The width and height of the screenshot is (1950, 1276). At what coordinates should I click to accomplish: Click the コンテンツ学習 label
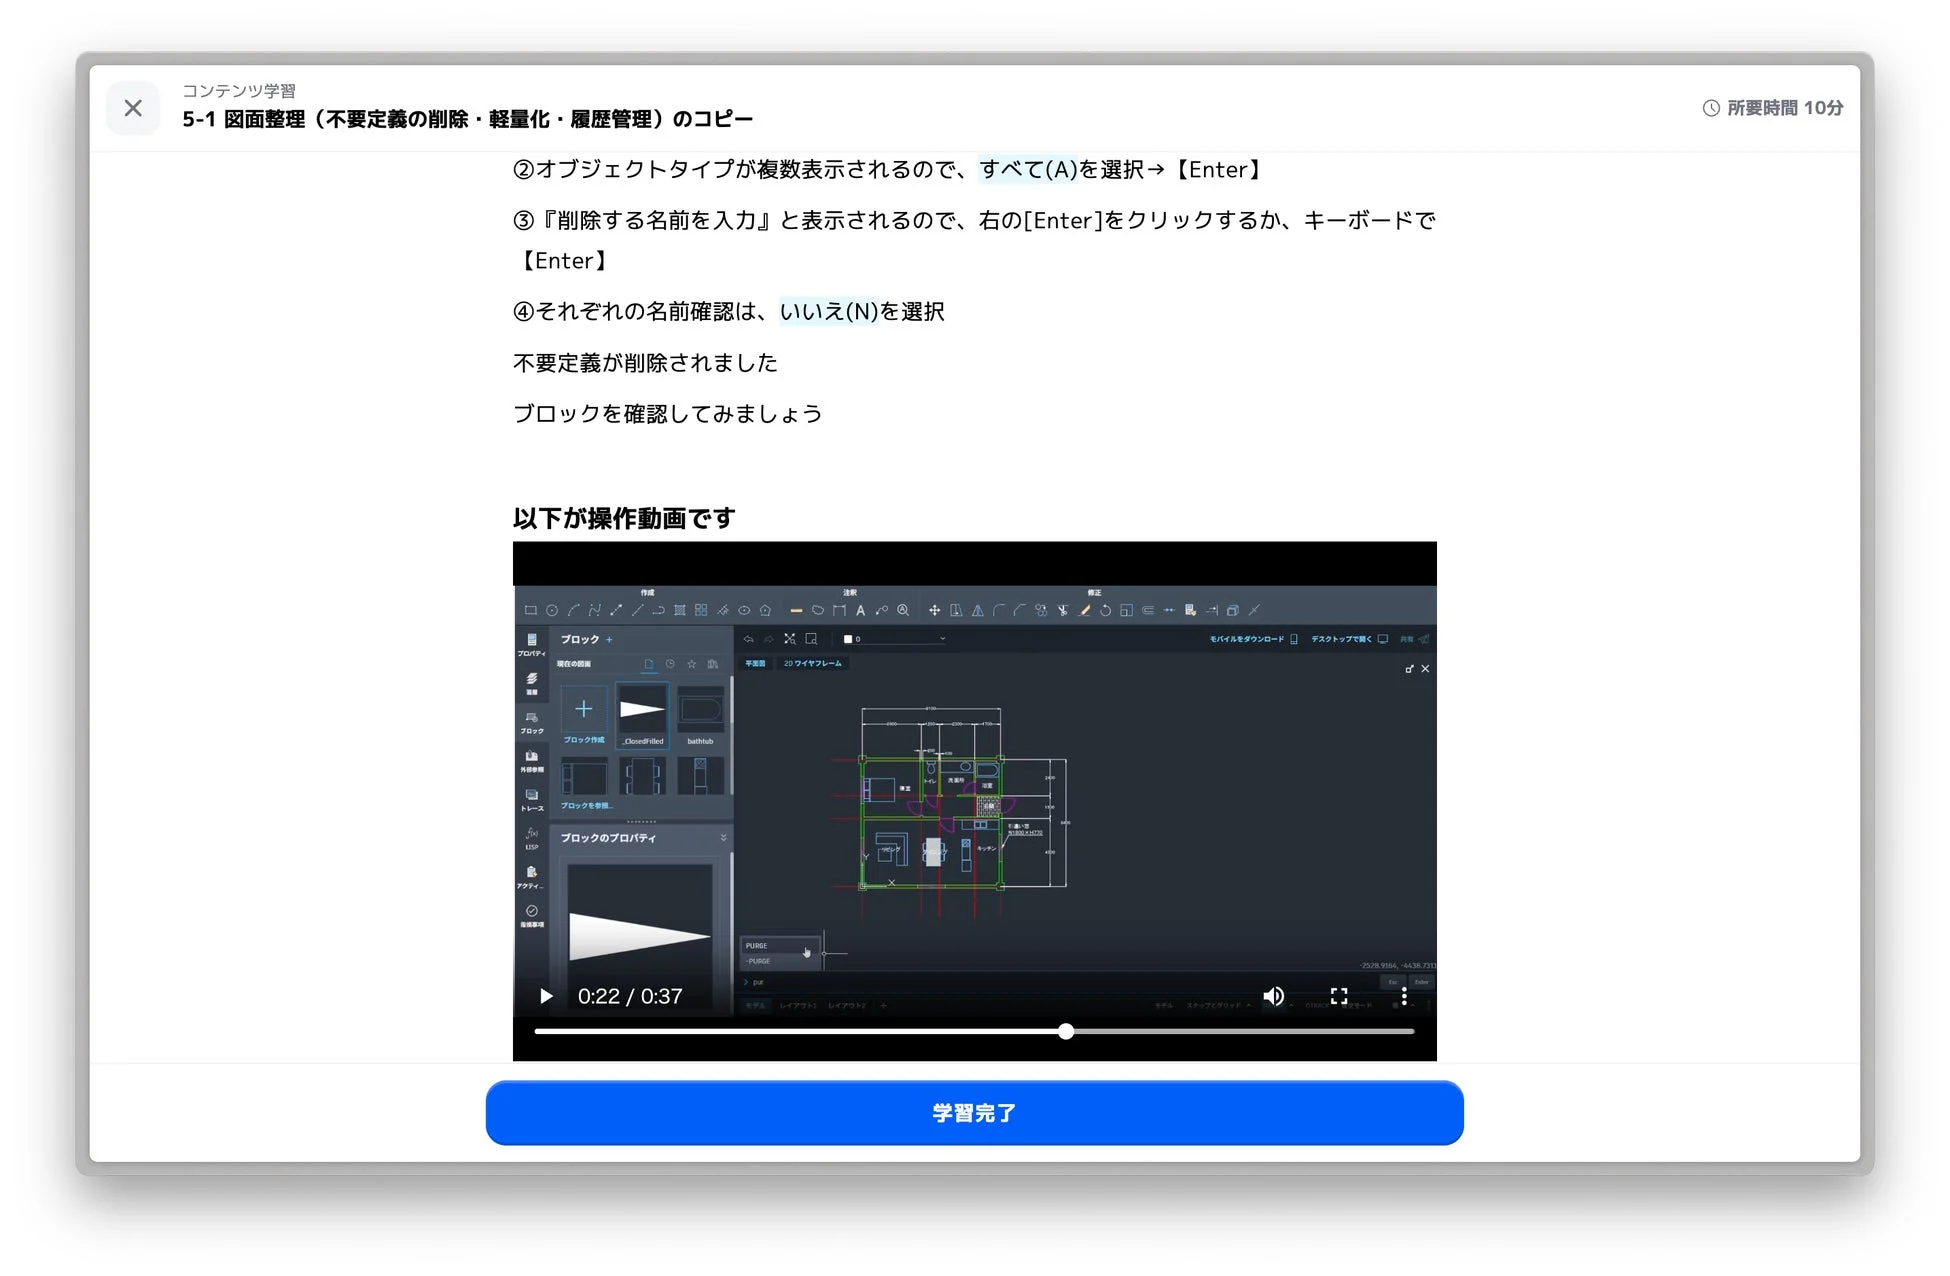click(239, 90)
